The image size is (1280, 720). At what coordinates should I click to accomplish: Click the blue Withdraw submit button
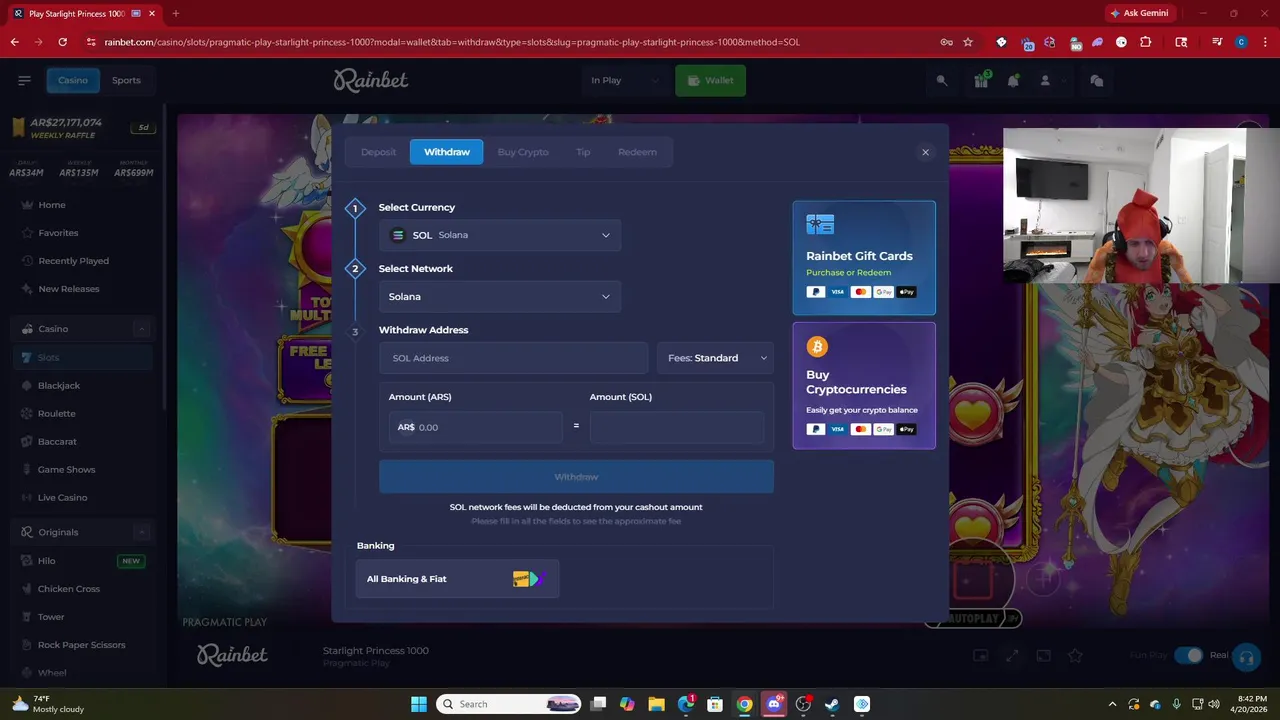576,477
